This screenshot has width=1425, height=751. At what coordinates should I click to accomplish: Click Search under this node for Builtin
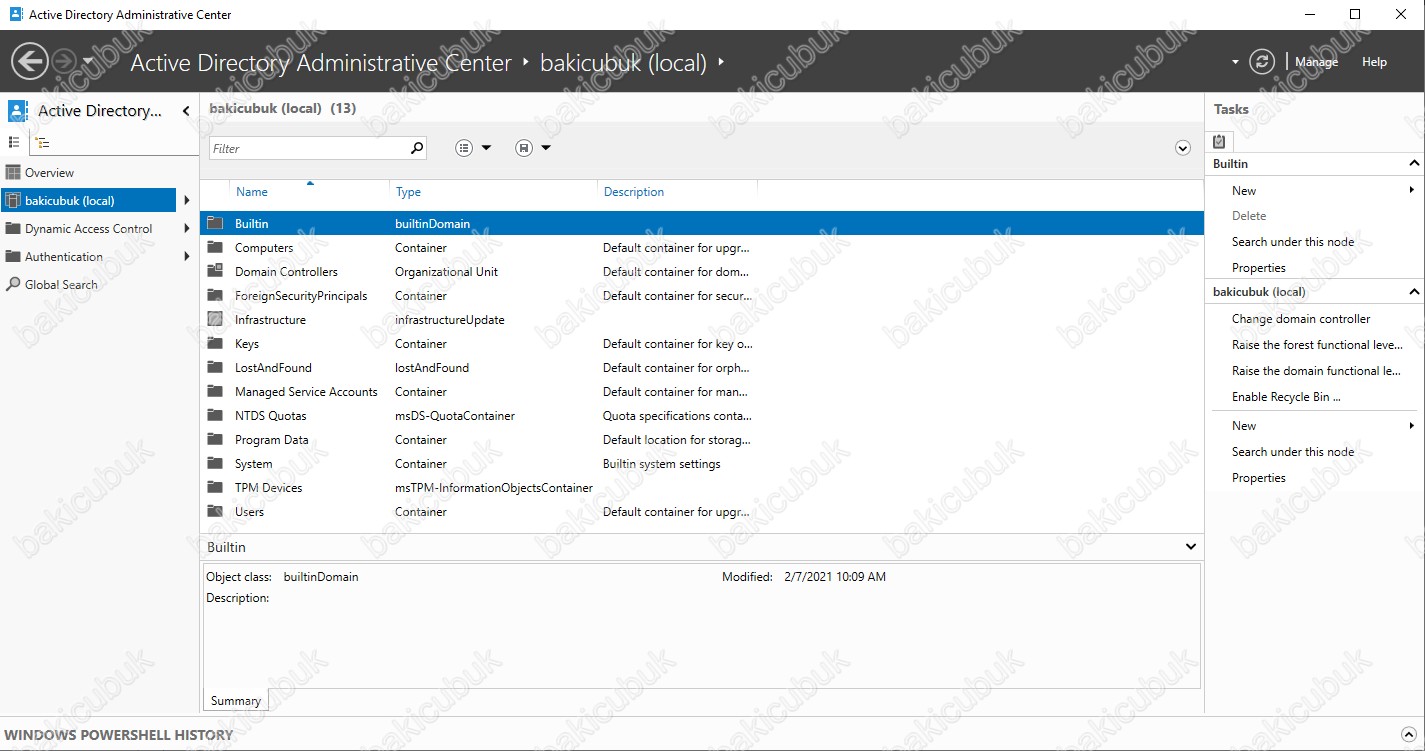point(1293,242)
